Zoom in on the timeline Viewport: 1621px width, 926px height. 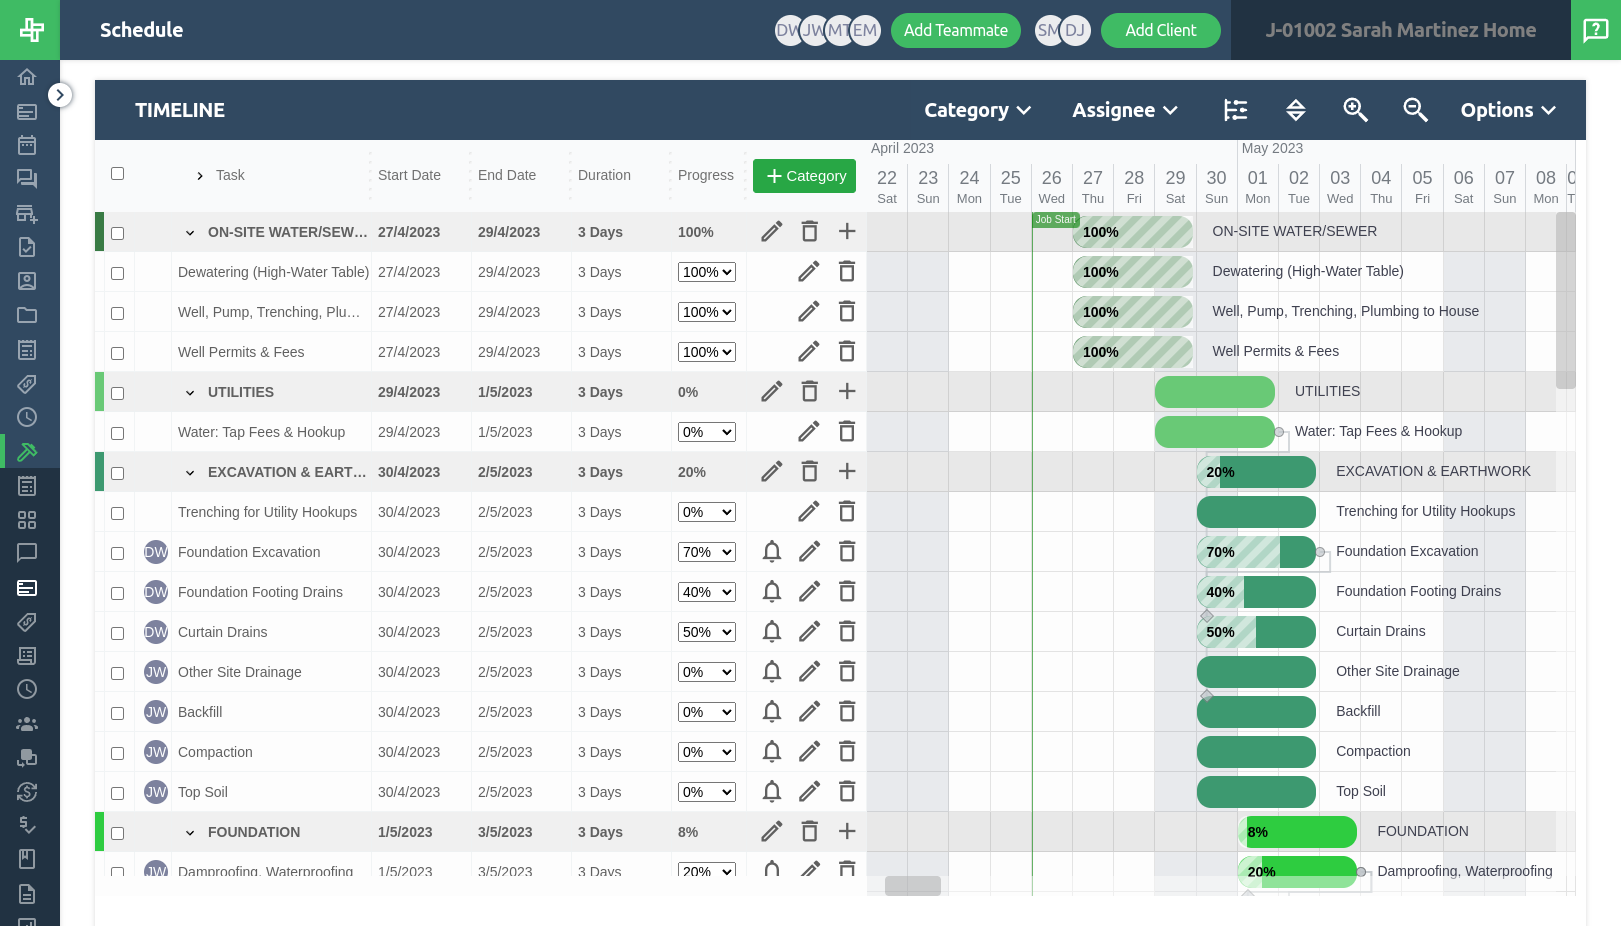tap(1356, 110)
